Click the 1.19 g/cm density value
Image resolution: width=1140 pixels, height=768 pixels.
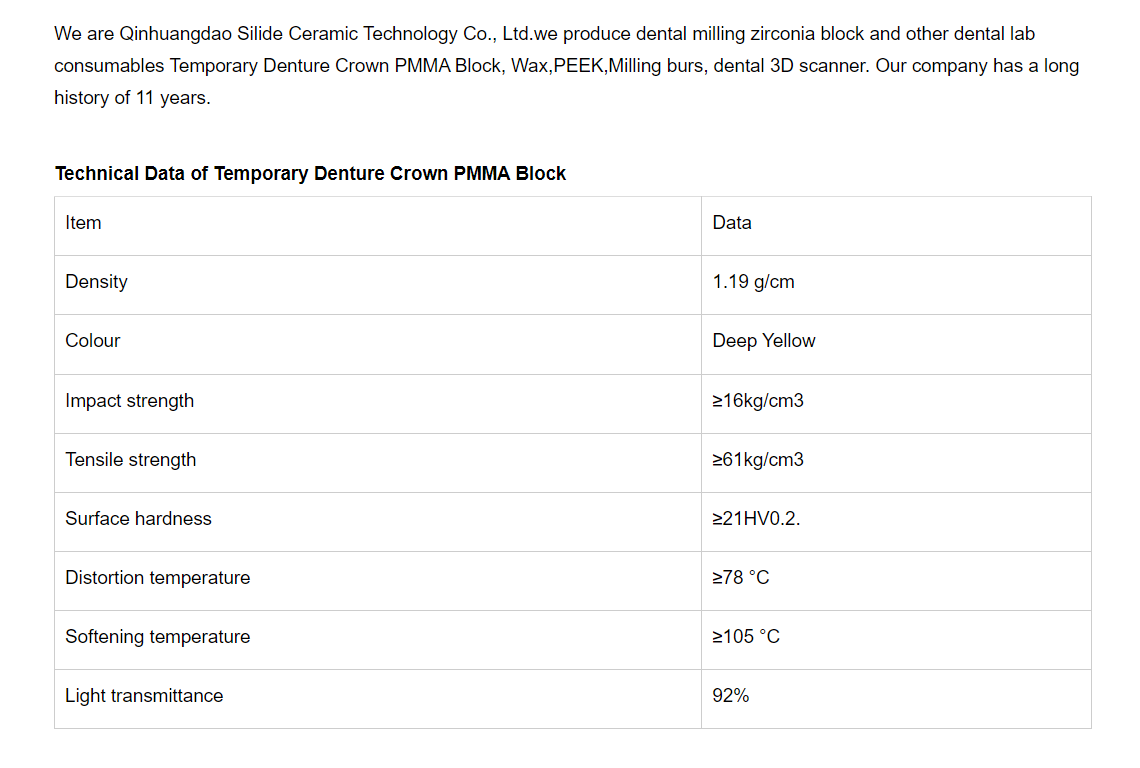pos(753,282)
